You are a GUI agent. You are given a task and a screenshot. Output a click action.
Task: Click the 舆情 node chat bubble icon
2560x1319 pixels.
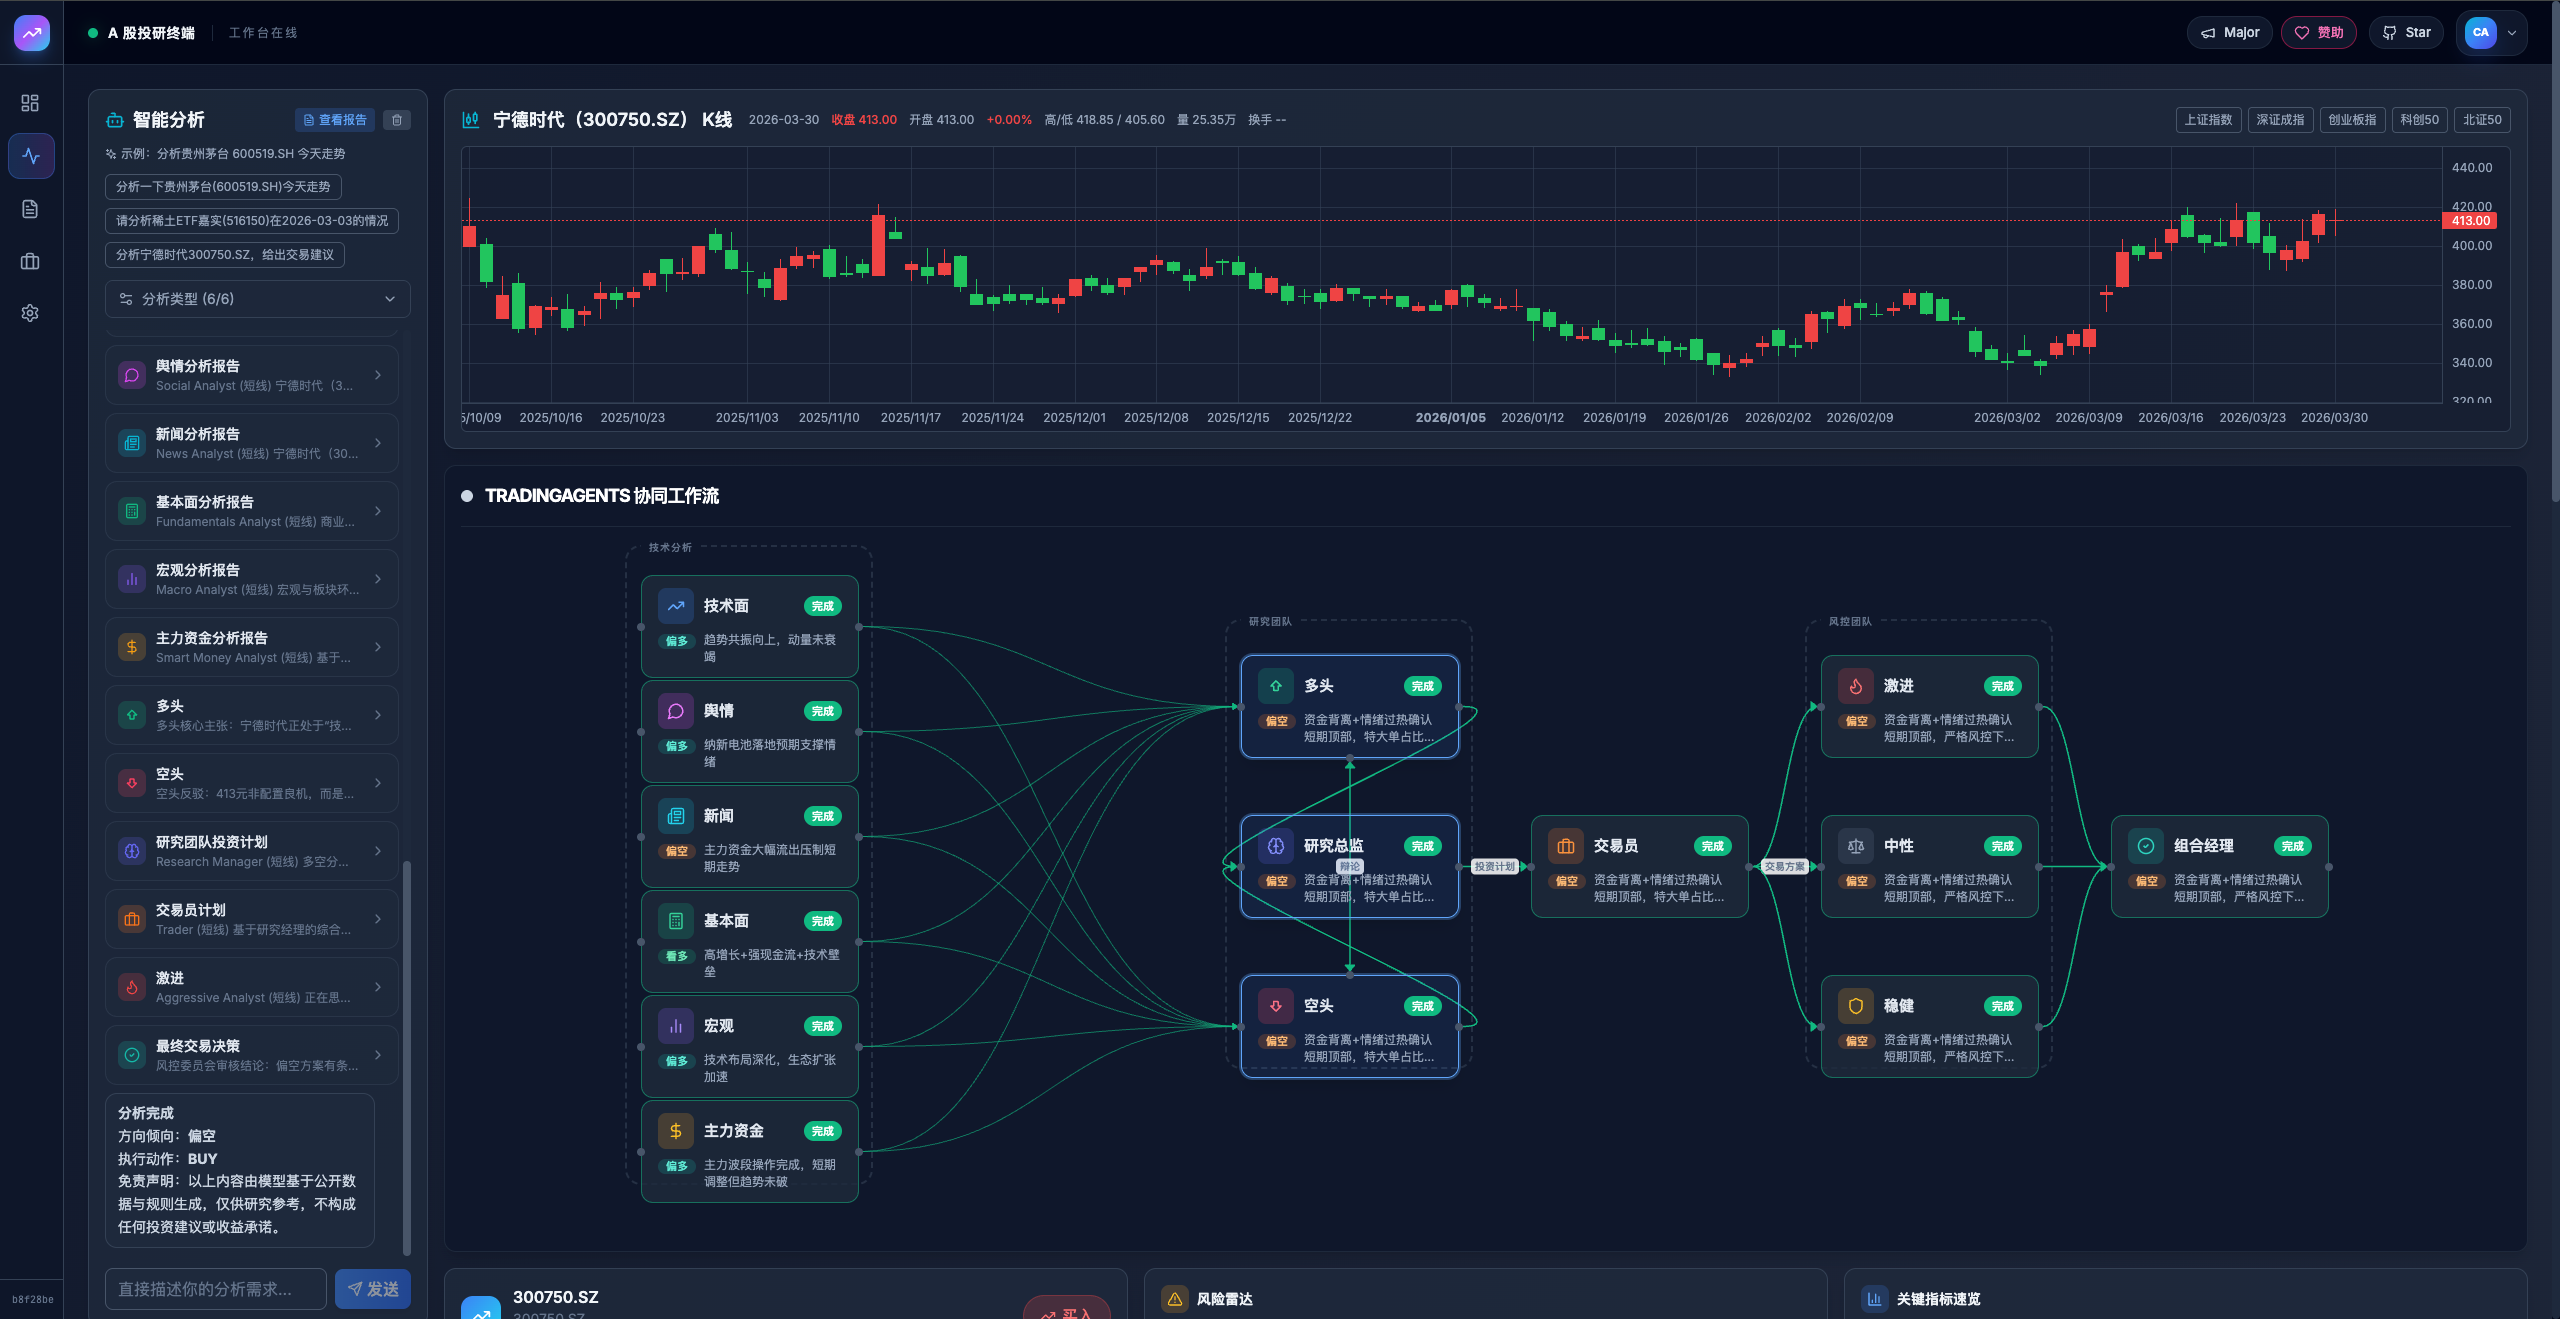coord(676,711)
